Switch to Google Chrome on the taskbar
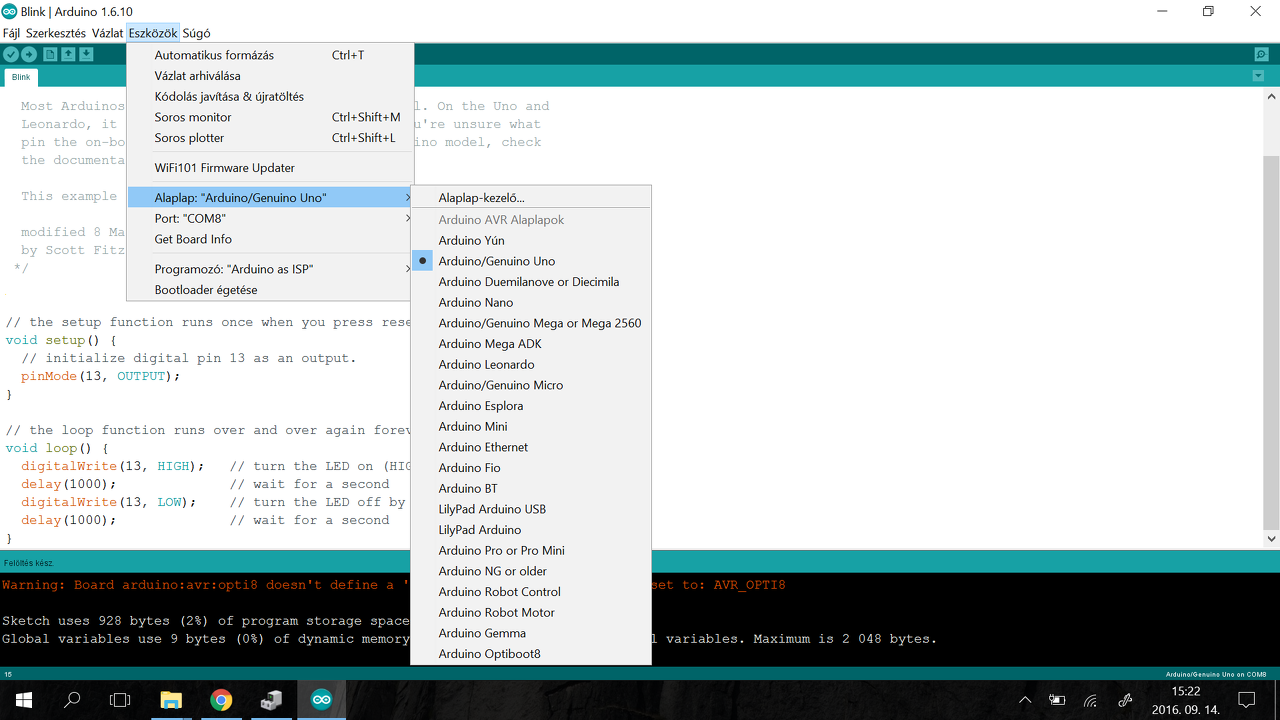The height and width of the screenshot is (720, 1280). [x=221, y=700]
